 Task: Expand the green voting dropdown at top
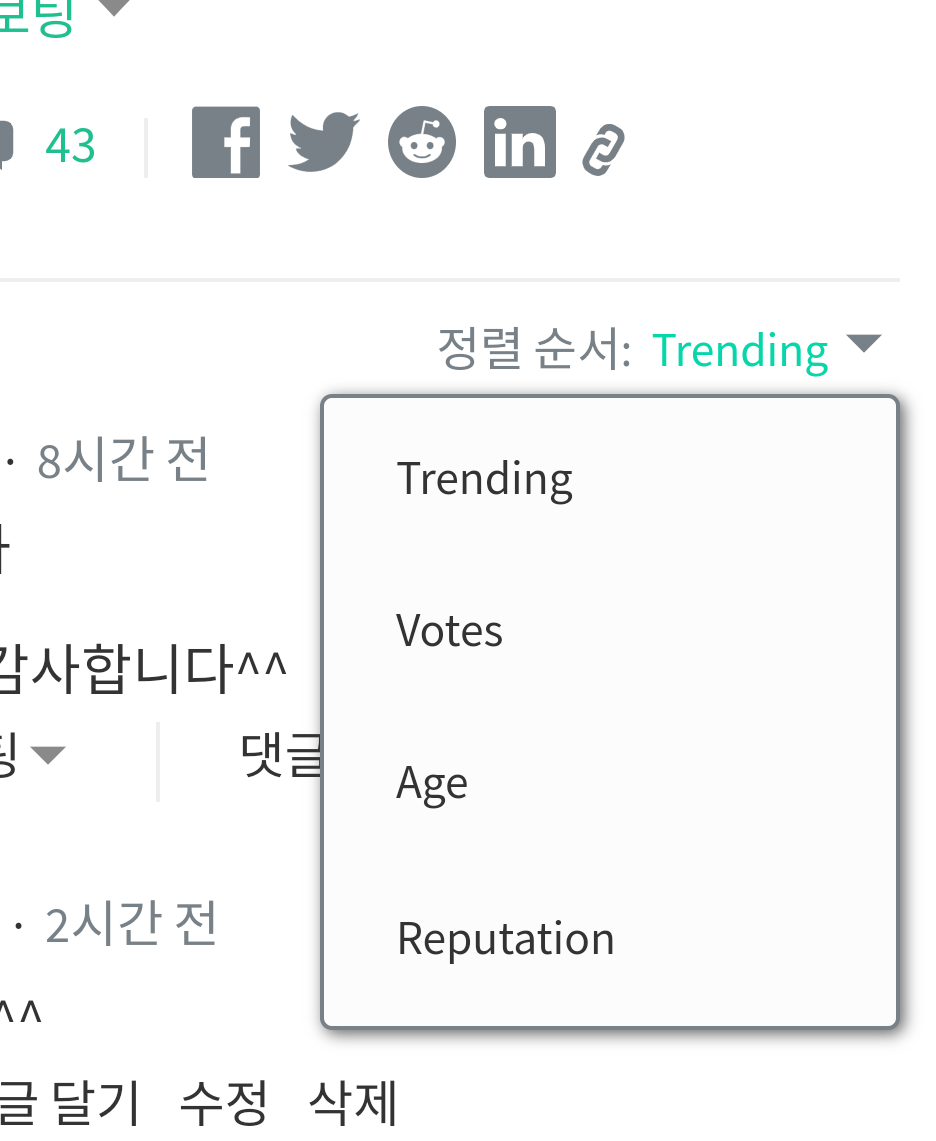click(114, 8)
